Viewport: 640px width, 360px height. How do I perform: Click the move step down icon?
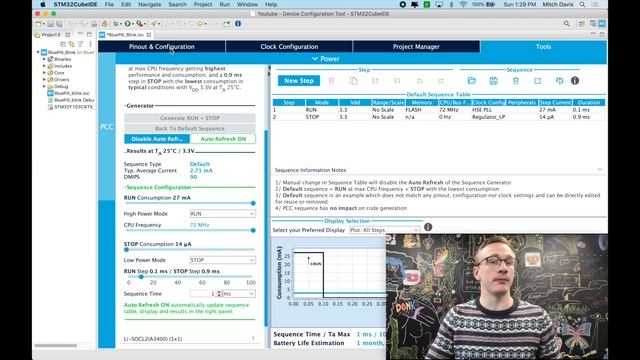[397, 81]
